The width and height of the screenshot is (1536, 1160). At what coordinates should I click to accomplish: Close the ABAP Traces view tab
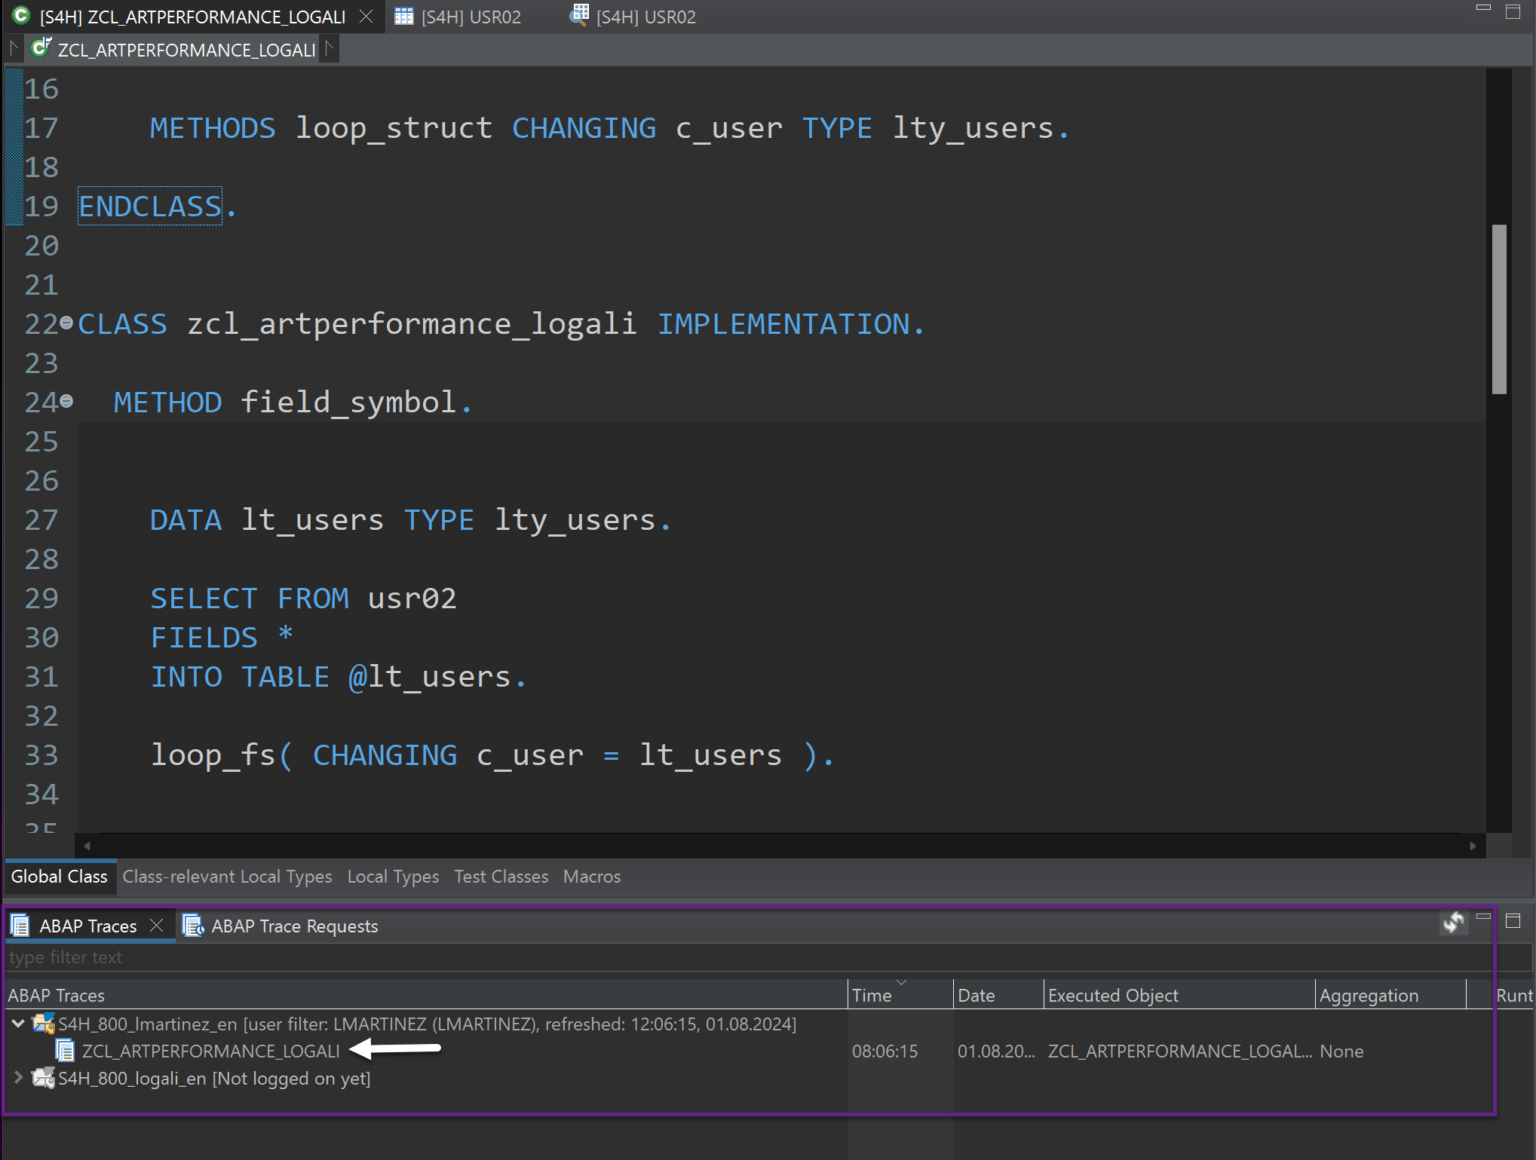[156, 926]
